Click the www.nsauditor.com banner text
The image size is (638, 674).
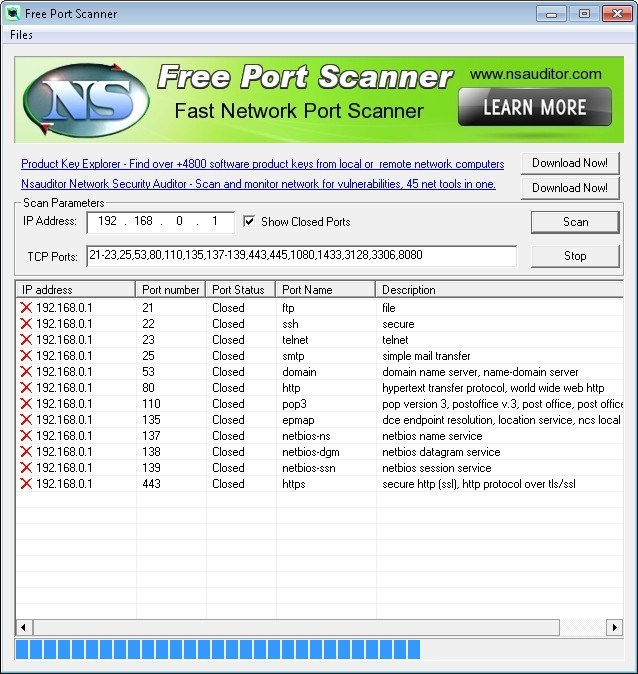pos(536,74)
